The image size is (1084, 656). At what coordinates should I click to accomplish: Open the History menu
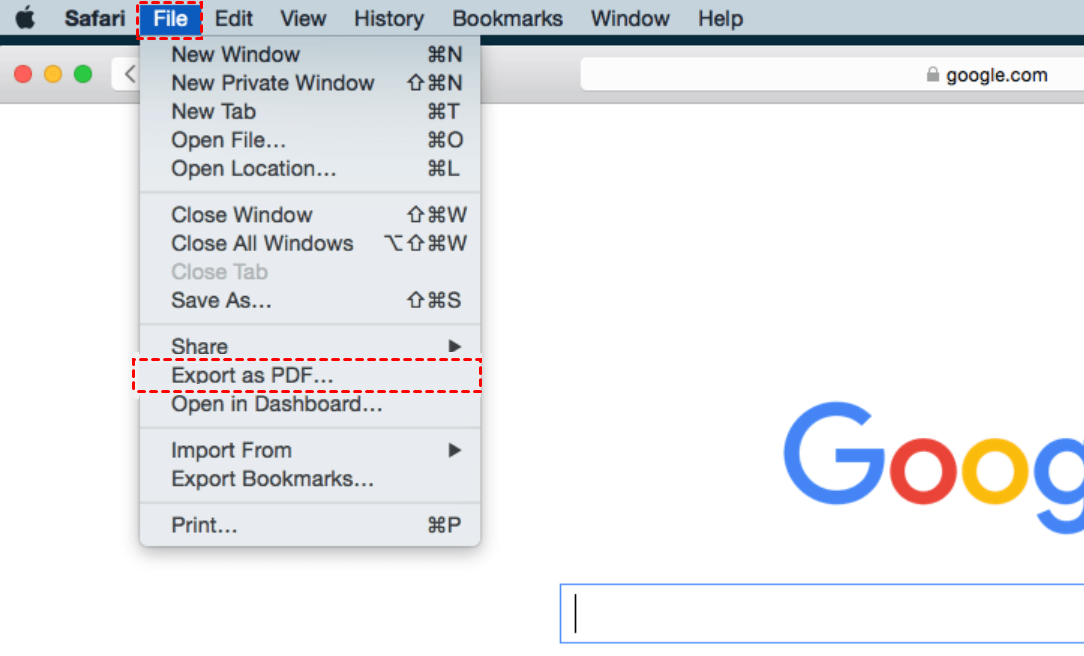pyautogui.click(x=389, y=19)
